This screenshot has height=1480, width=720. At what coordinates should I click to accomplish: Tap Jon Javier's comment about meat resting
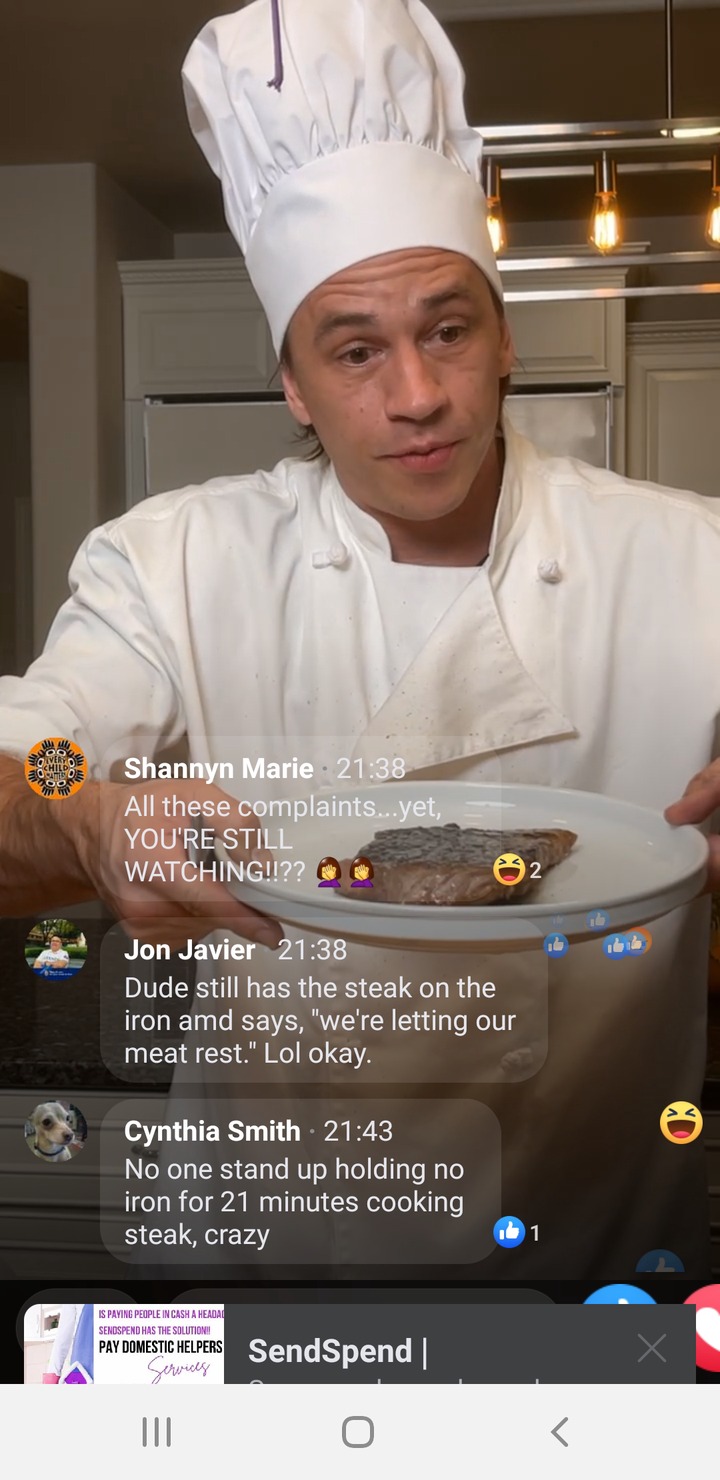point(320,1020)
